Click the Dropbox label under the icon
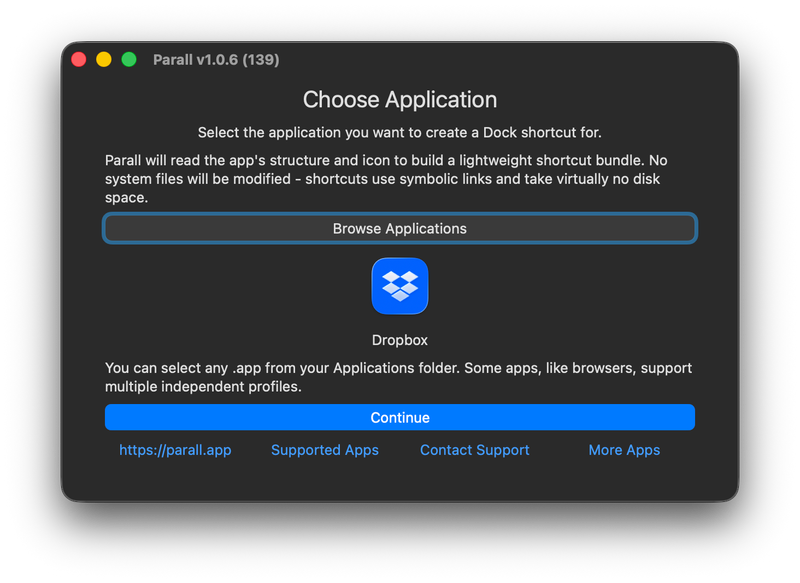800x583 pixels. (x=399, y=340)
